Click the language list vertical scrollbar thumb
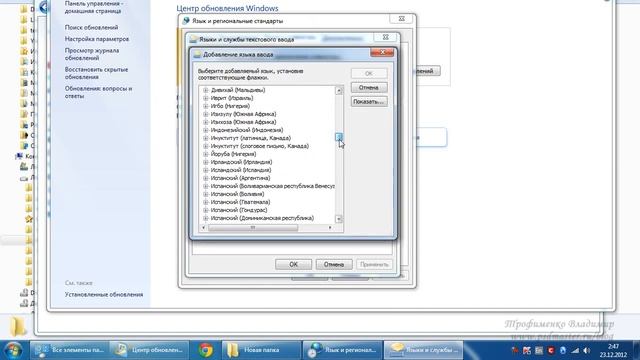 point(339,137)
